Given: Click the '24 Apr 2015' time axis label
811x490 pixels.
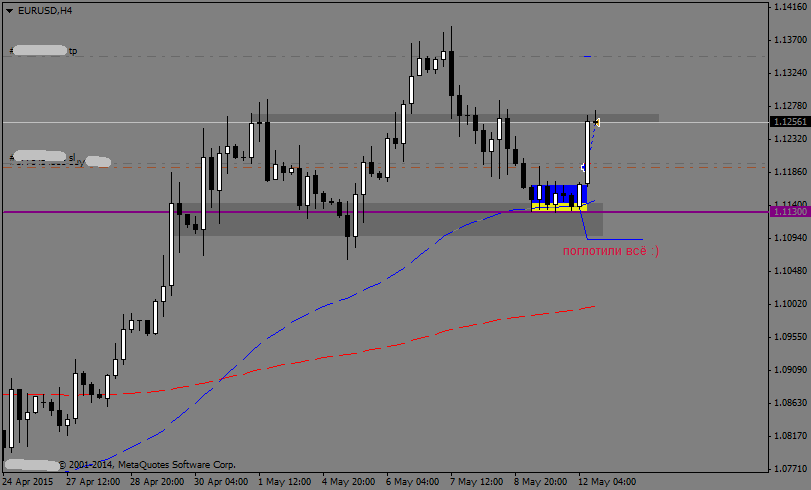Looking at the screenshot, I should [27, 482].
